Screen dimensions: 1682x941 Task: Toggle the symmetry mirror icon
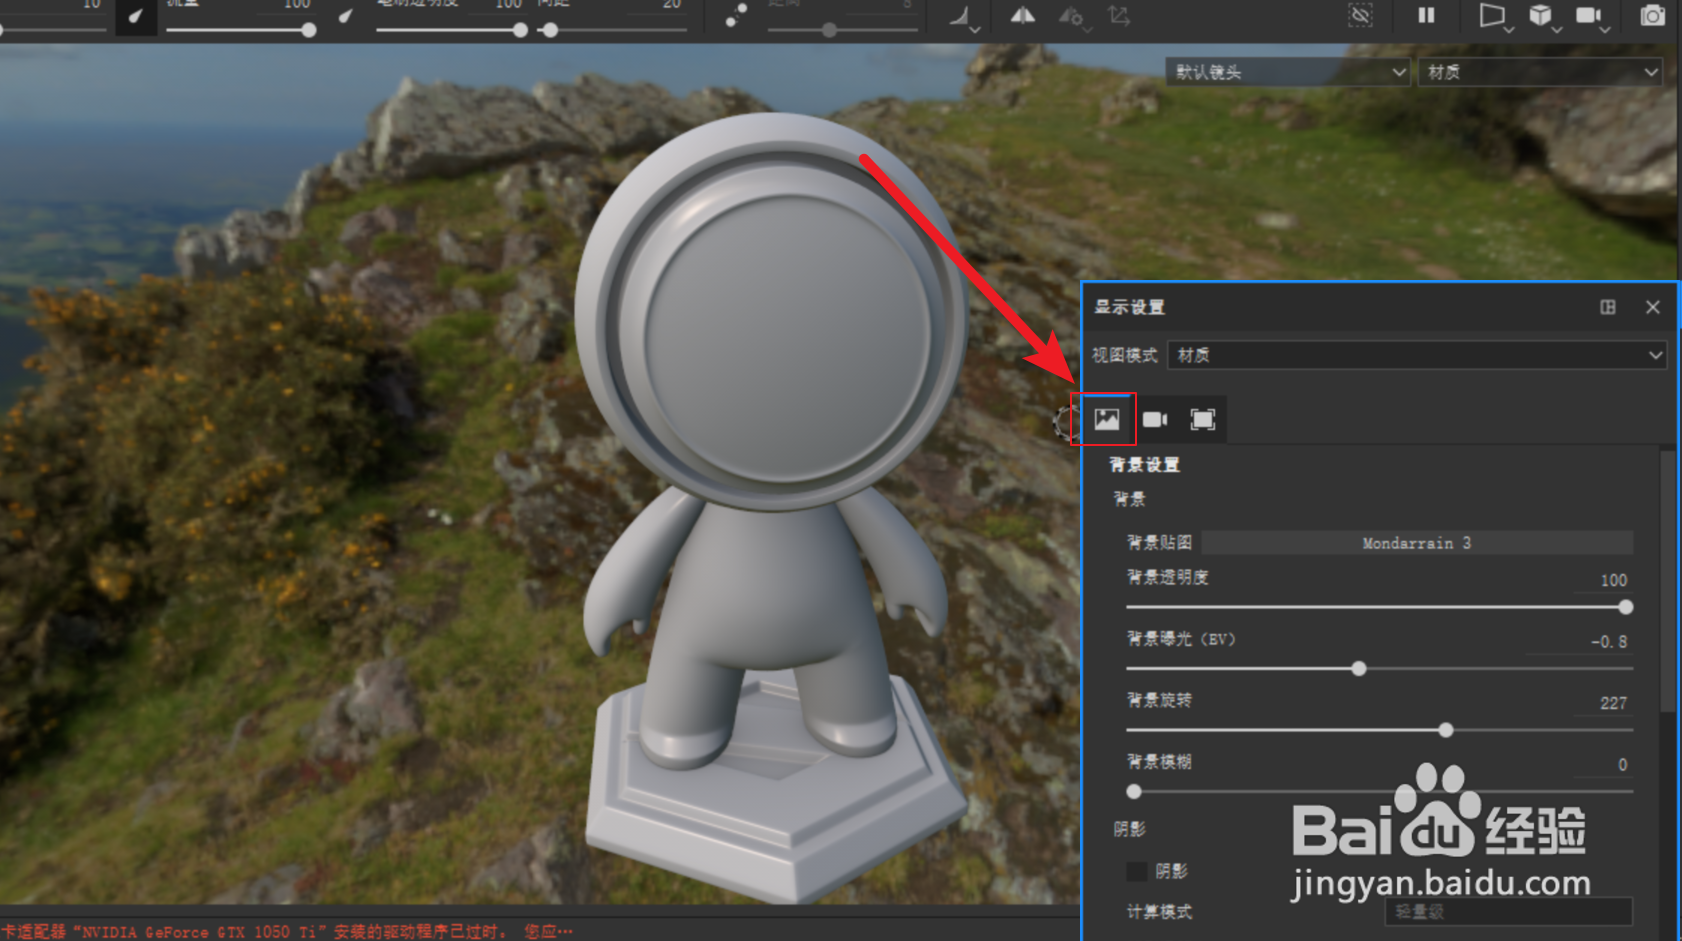pyautogui.click(x=1022, y=15)
